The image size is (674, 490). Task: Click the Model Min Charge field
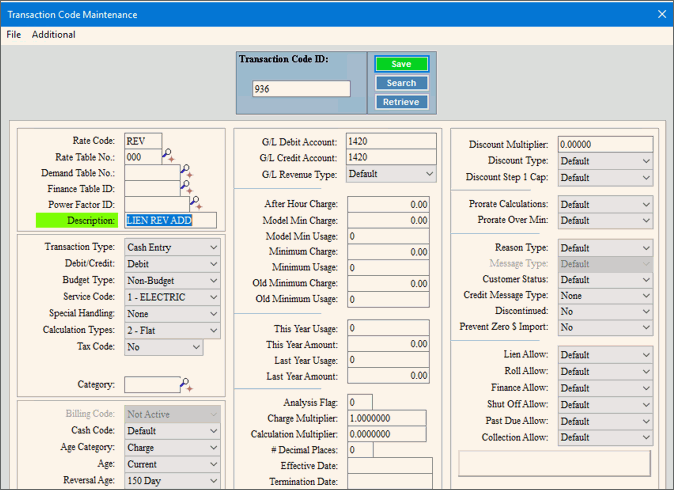pos(388,220)
